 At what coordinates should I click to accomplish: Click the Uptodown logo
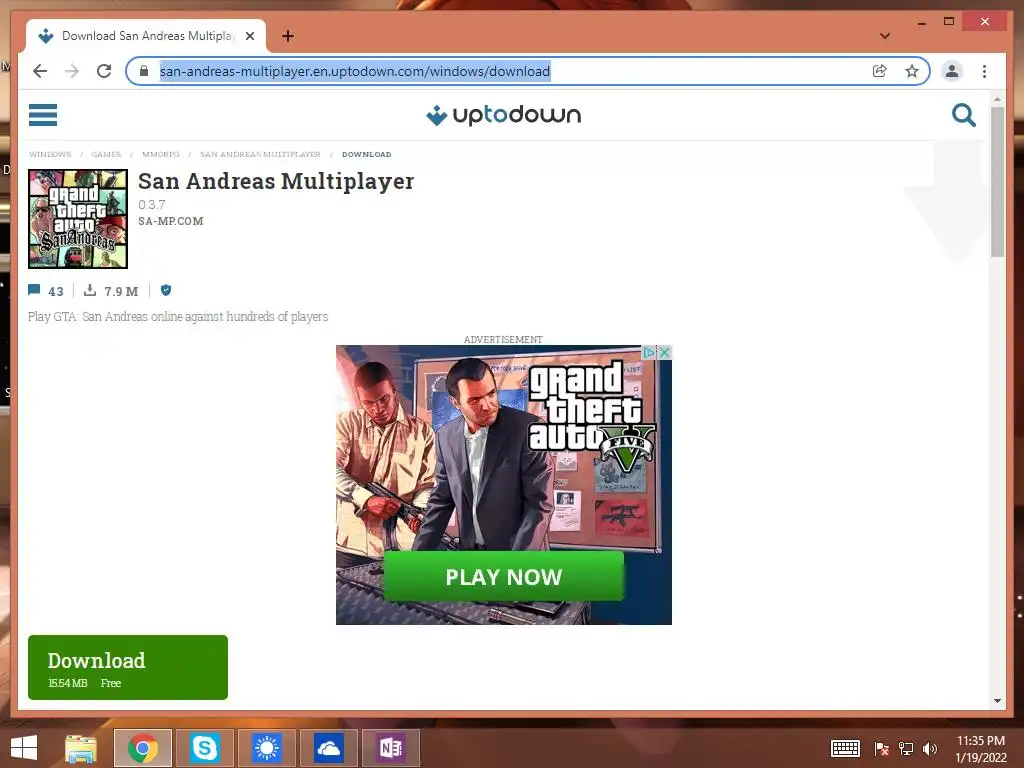[504, 115]
